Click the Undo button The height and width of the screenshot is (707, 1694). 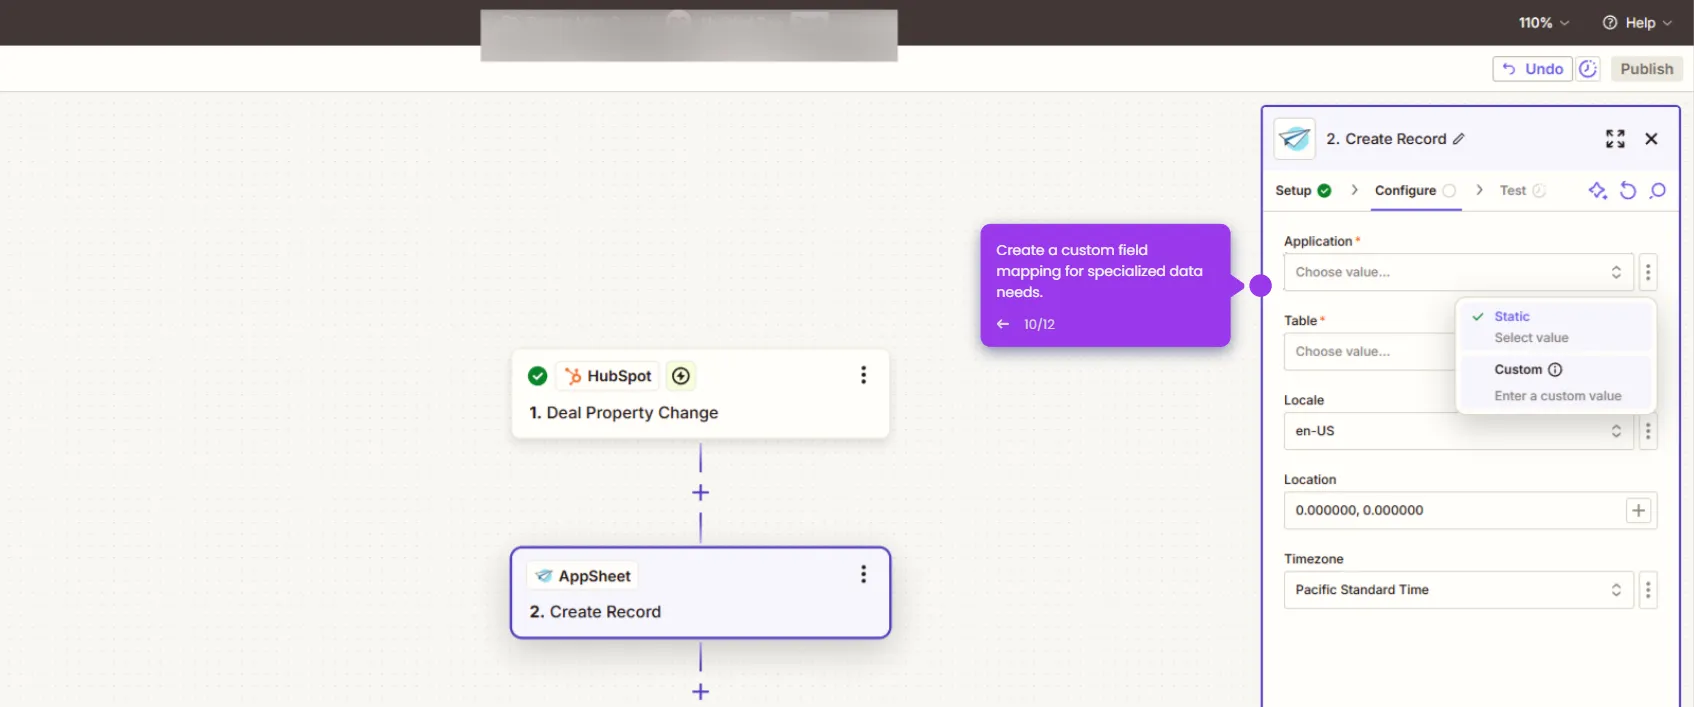point(1532,69)
